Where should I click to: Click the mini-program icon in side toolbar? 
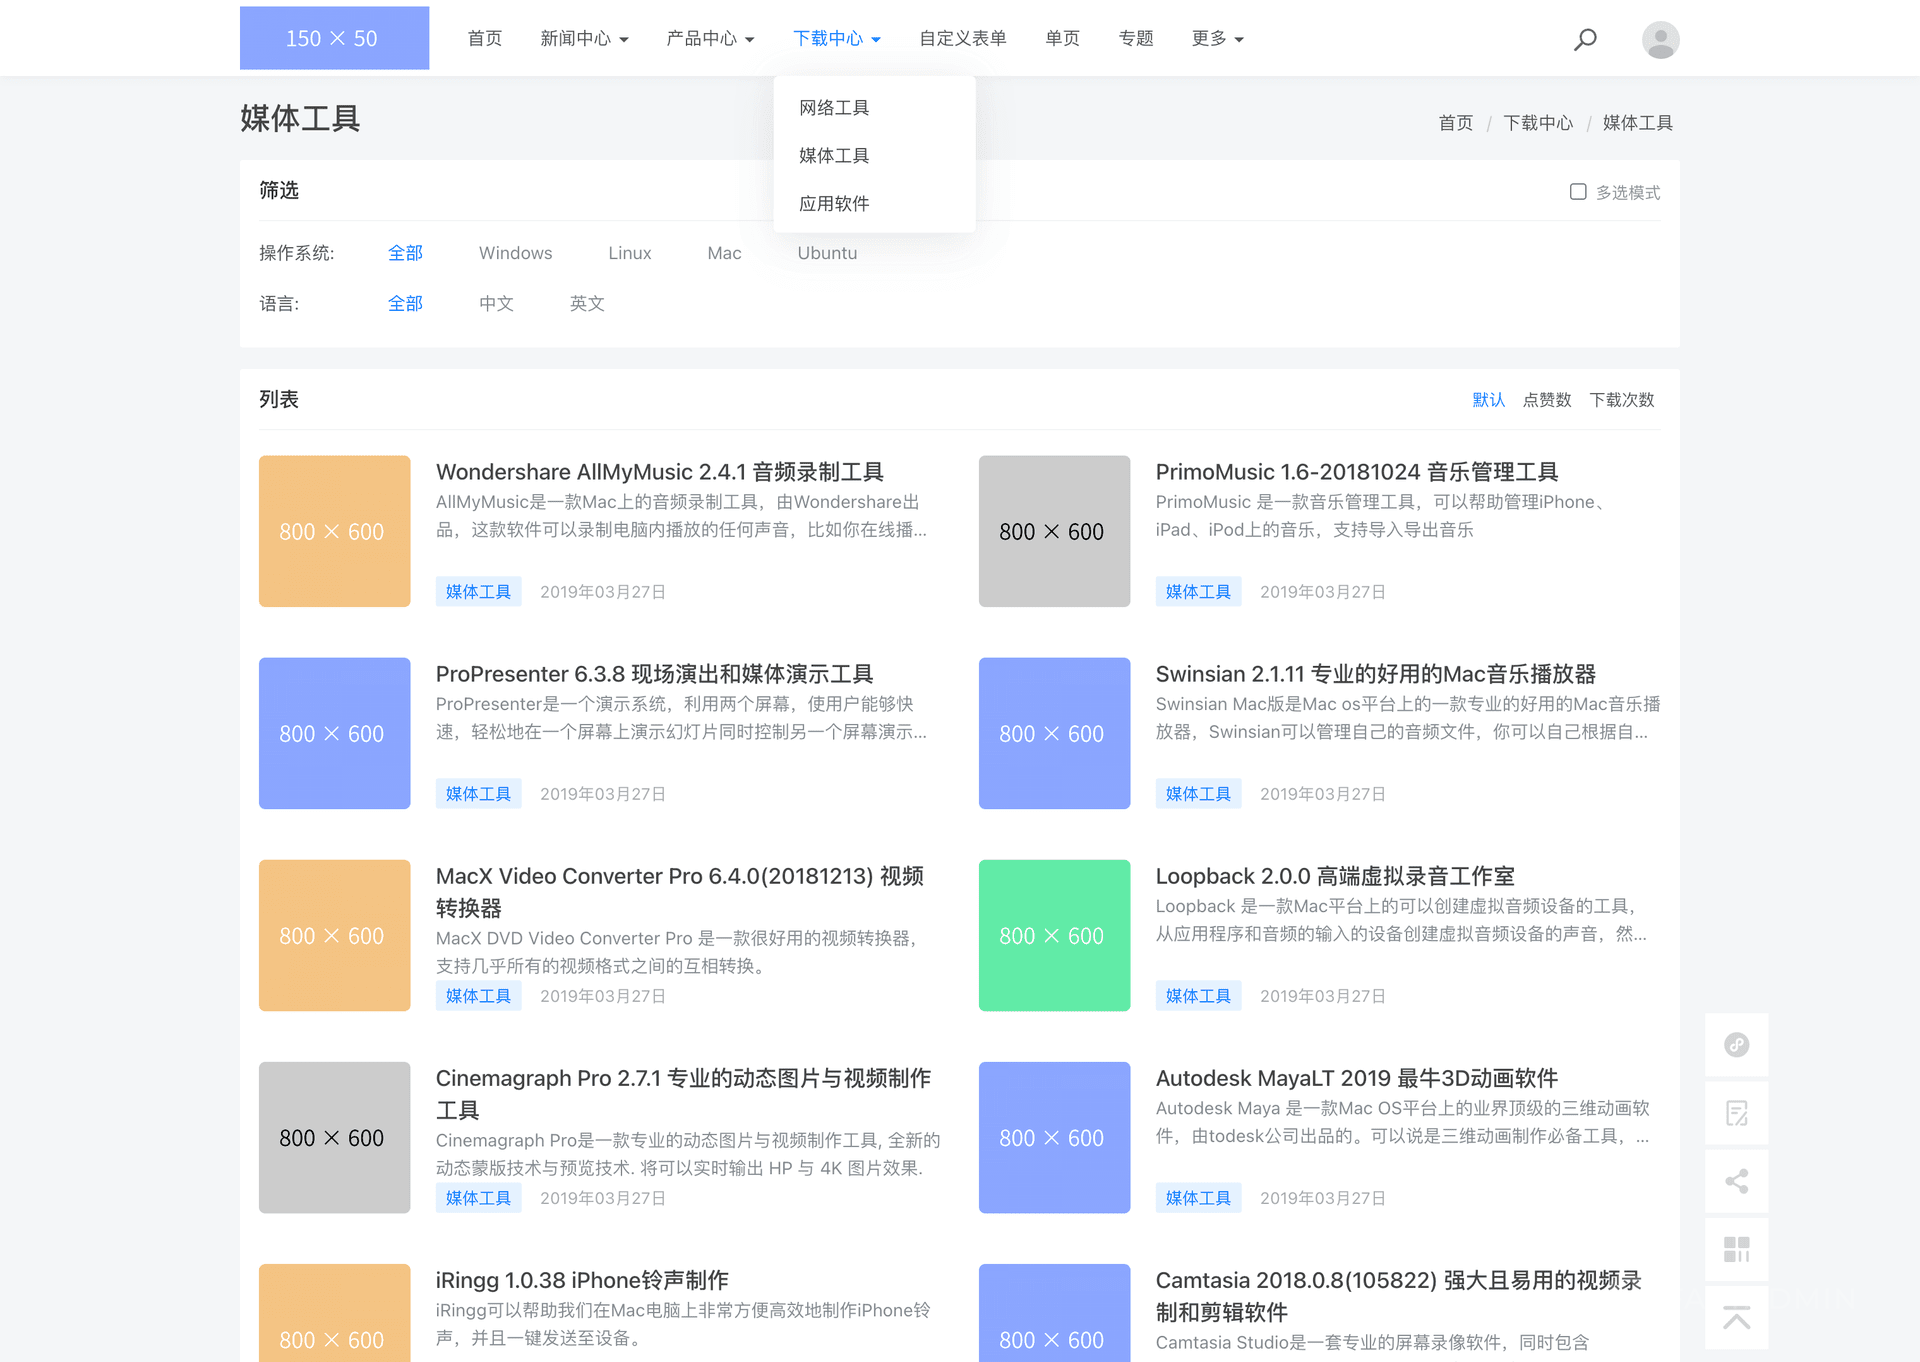point(1737,1045)
